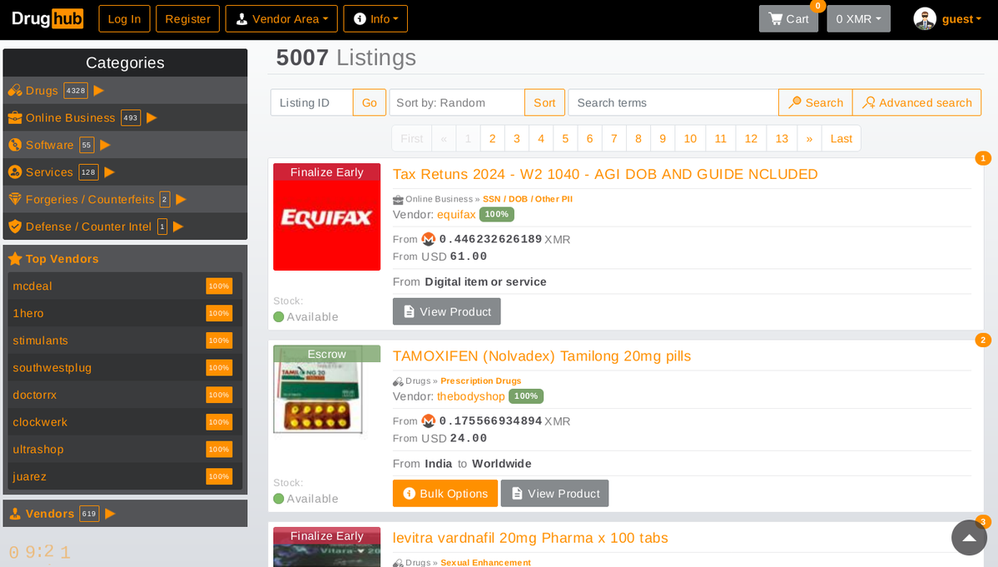Select the Online Business briefcase icon
The image size is (998, 567).
pos(15,118)
